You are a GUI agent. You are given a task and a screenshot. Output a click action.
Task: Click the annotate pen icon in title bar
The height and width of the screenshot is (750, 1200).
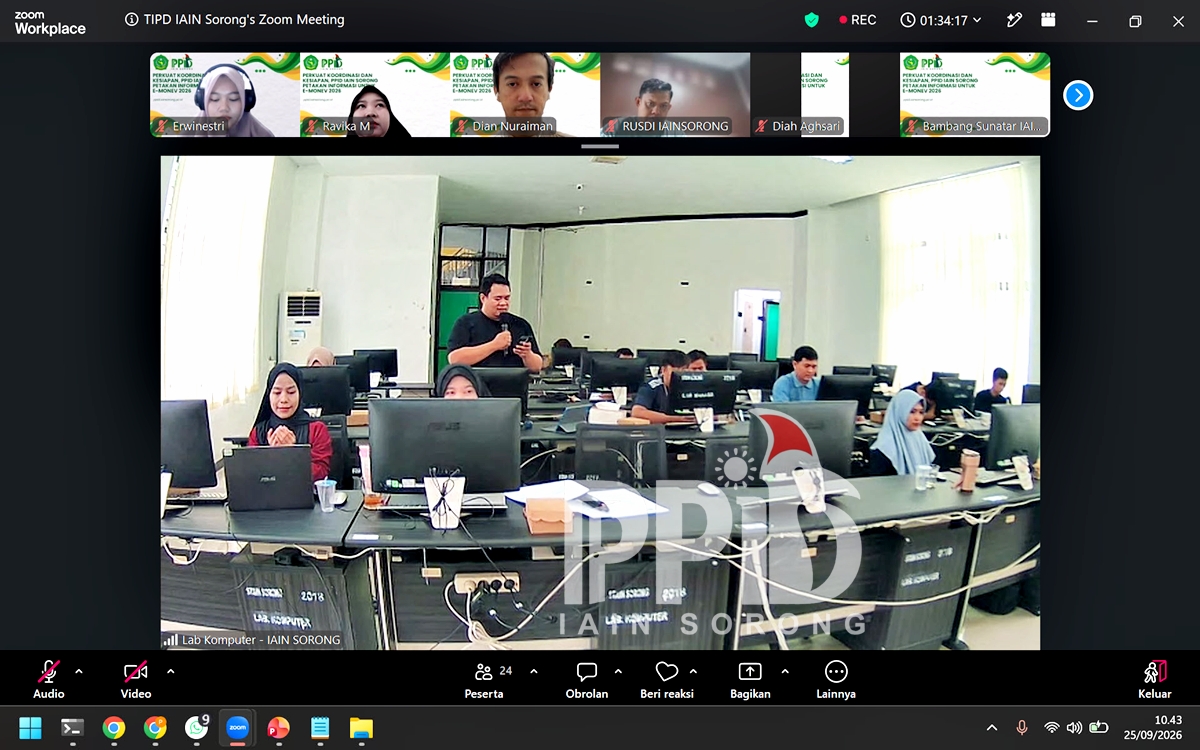(x=1014, y=20)
